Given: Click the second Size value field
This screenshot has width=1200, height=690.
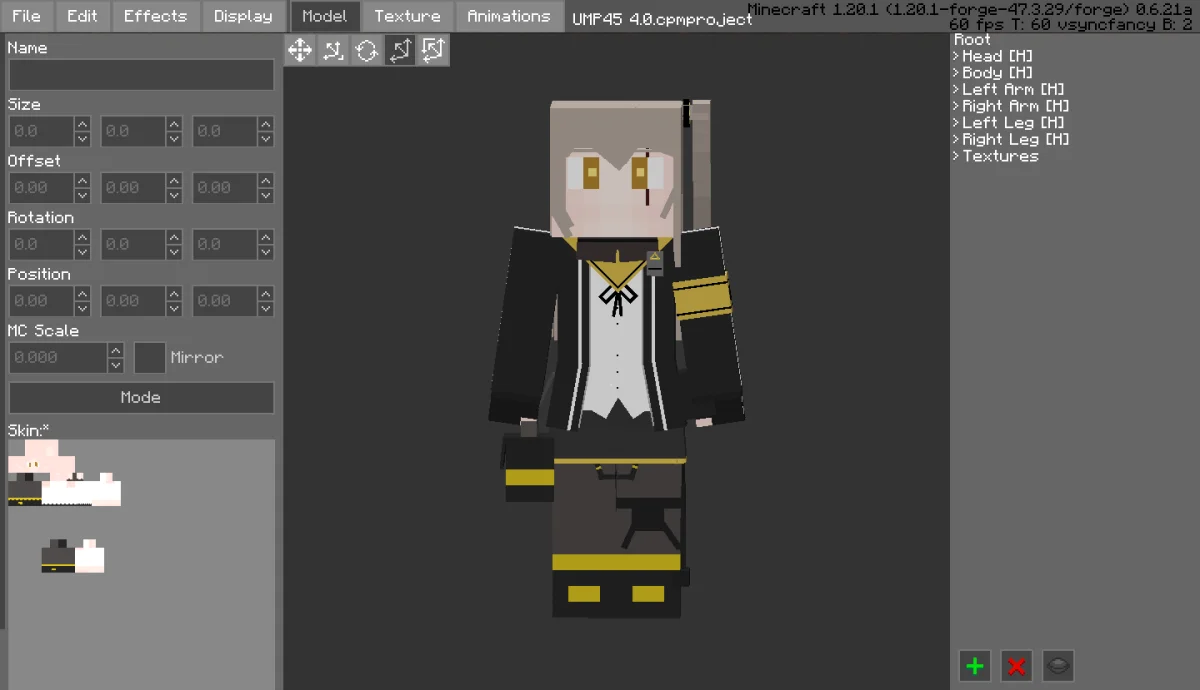Looking at the screenshot, I should [x=133, y=131].
